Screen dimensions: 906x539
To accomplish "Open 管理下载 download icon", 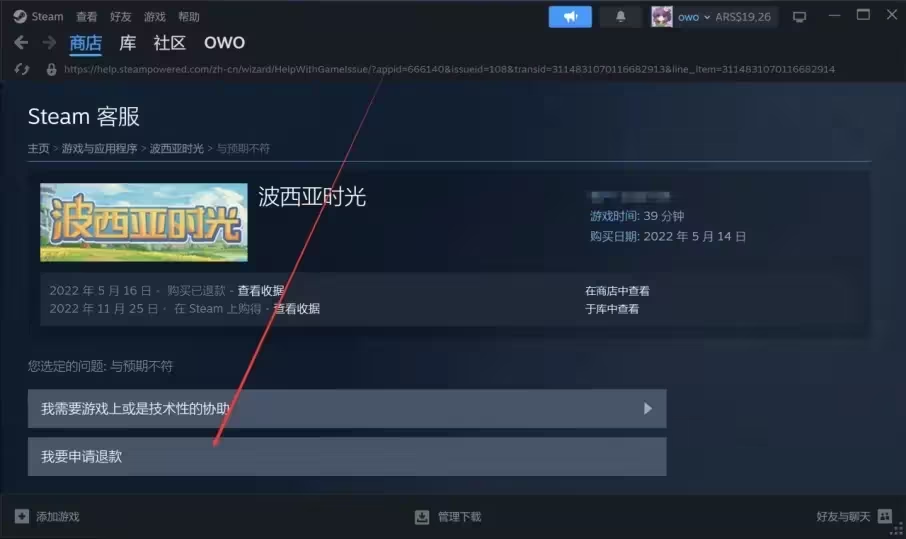I will point(422,516).
